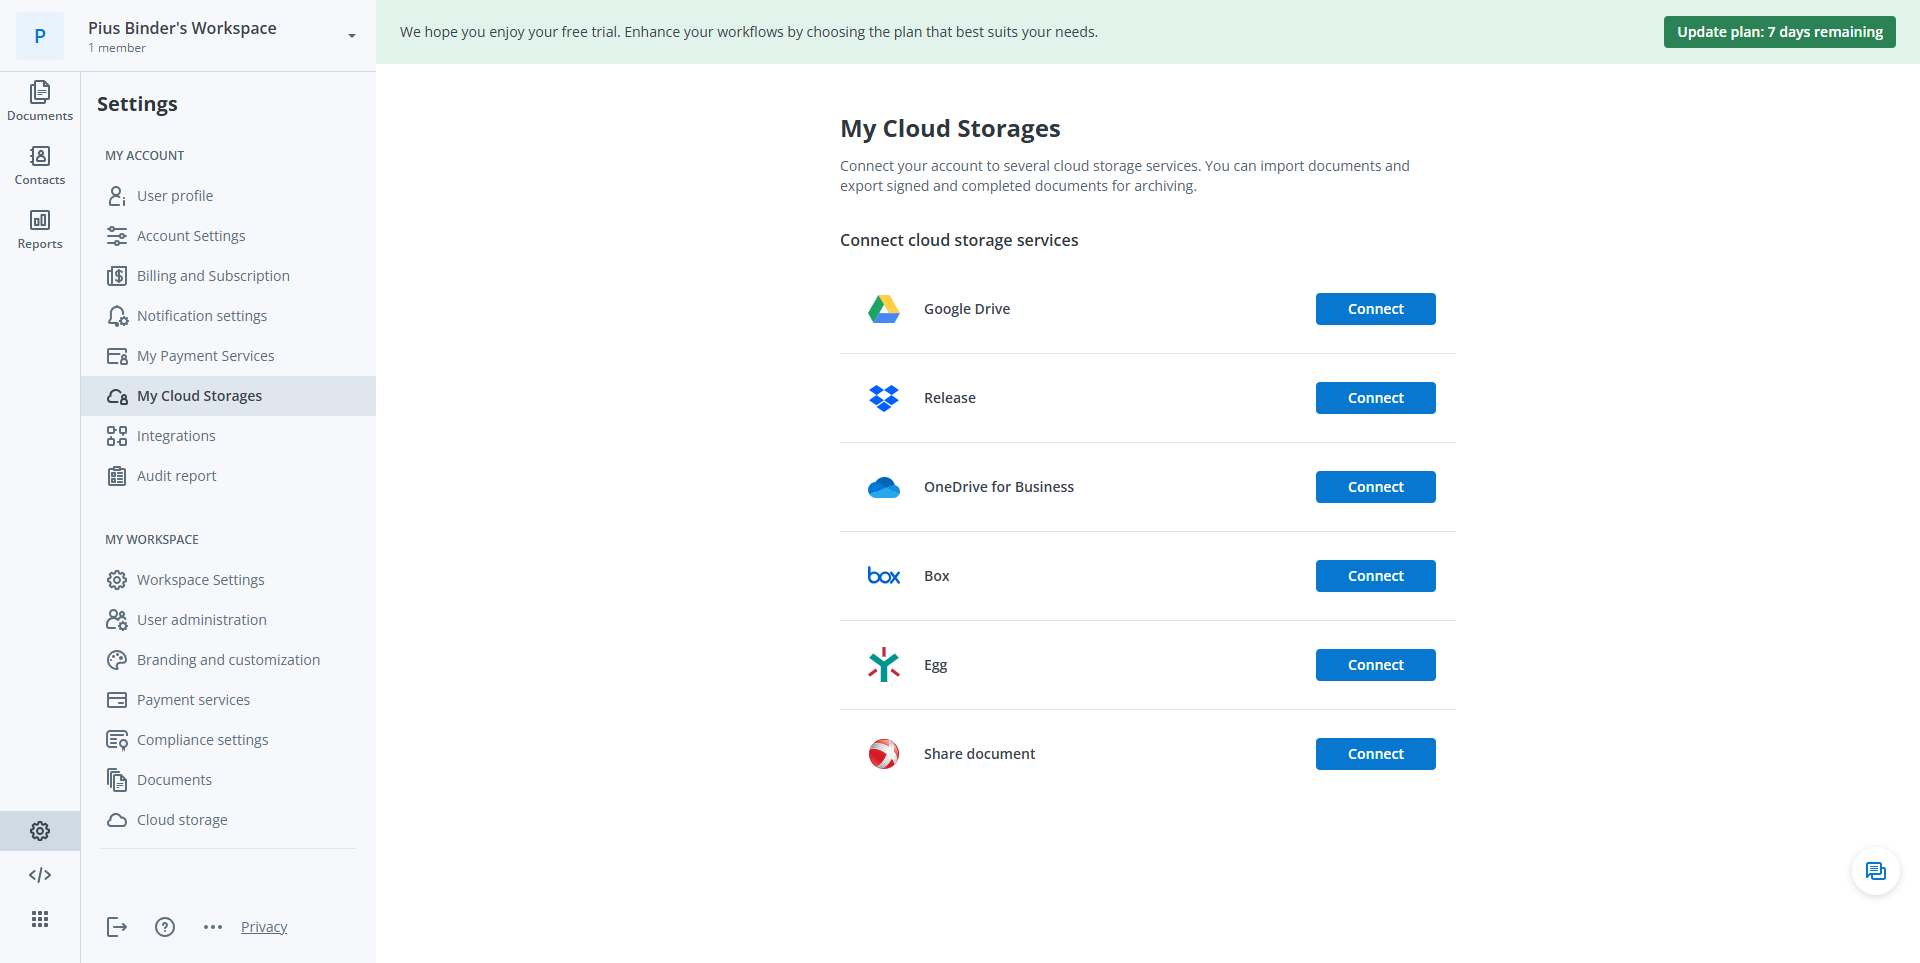Open the help question mark icon
The height and width of the screenshot is (963, 1920).
(x=165, y=927)
